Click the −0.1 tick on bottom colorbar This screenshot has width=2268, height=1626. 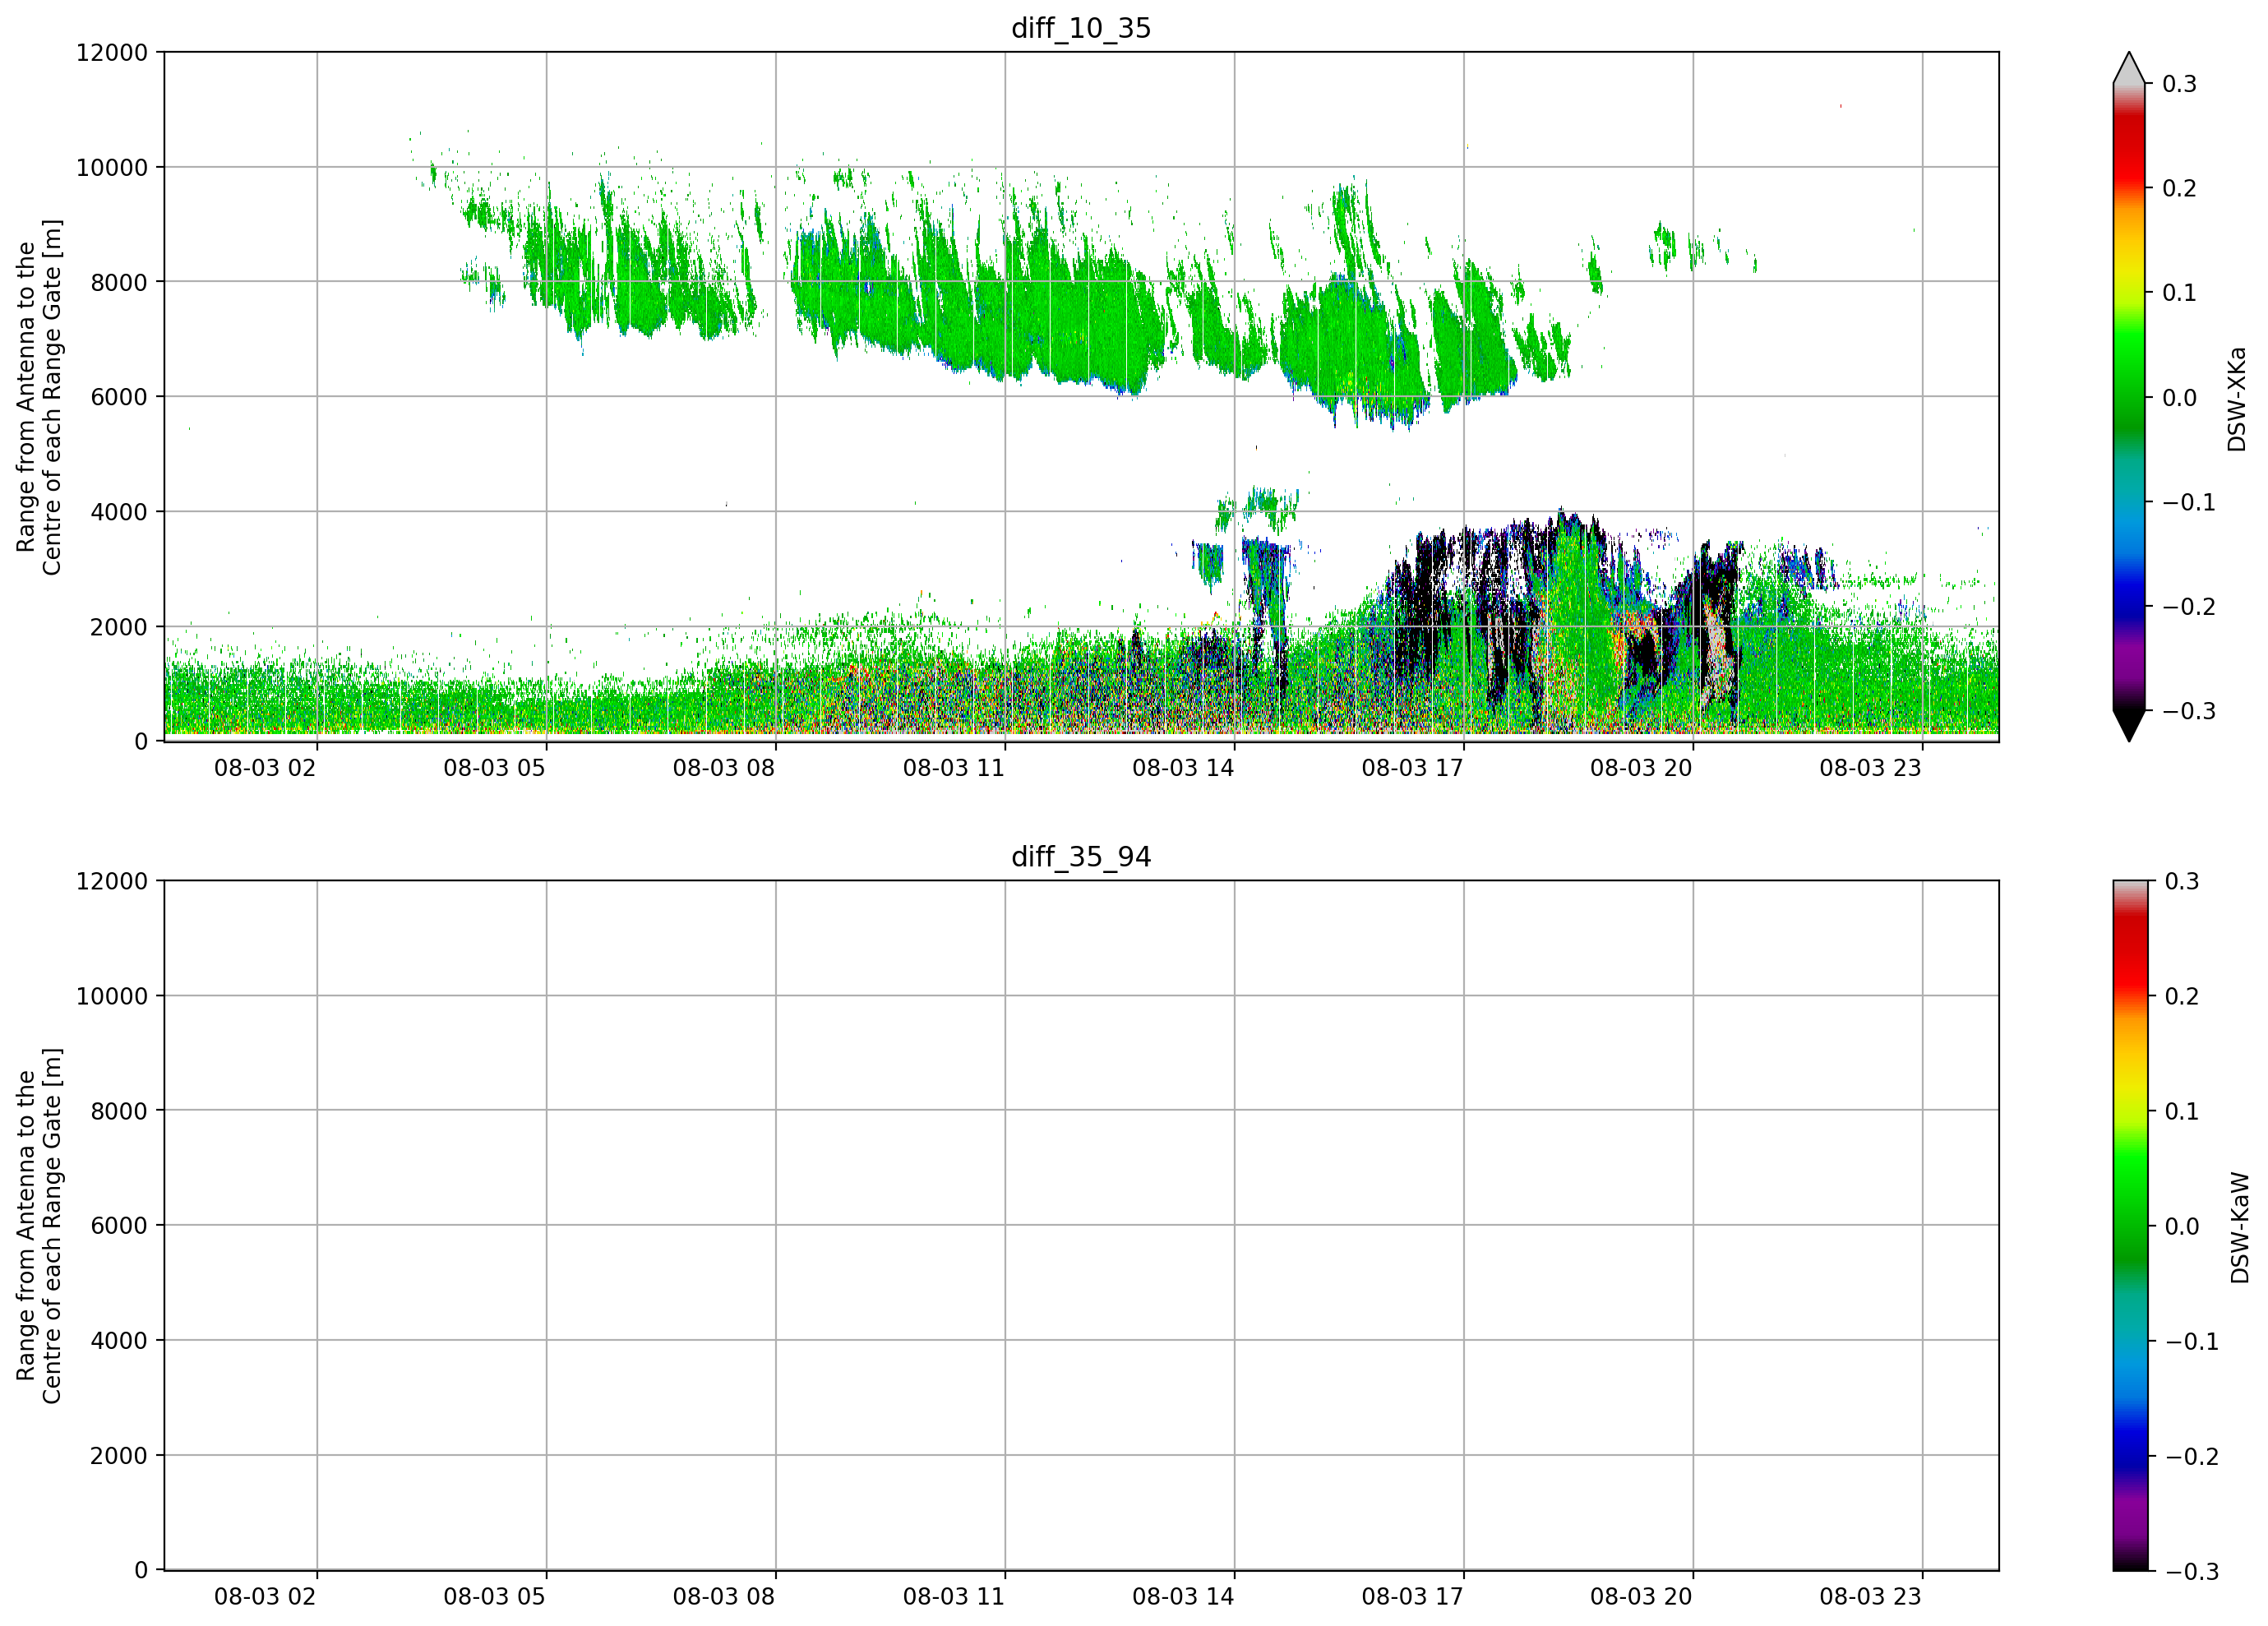pos(2191,1342)
